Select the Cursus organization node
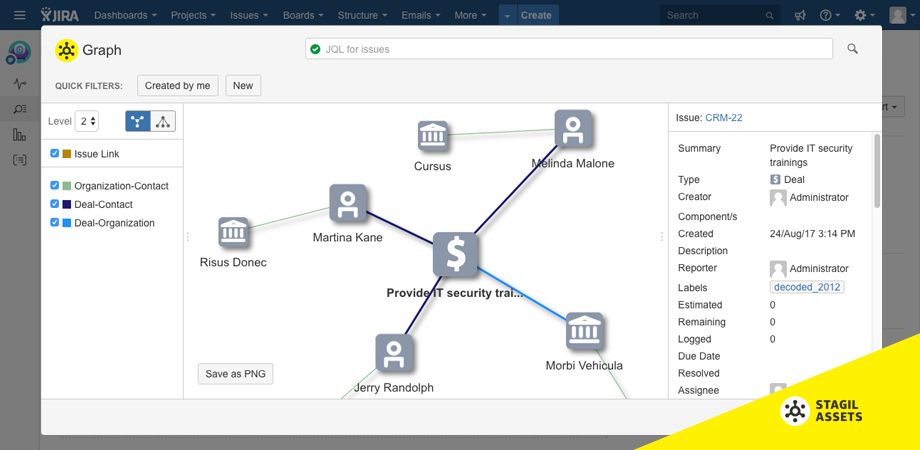920x450 pixels. [433, 136]
